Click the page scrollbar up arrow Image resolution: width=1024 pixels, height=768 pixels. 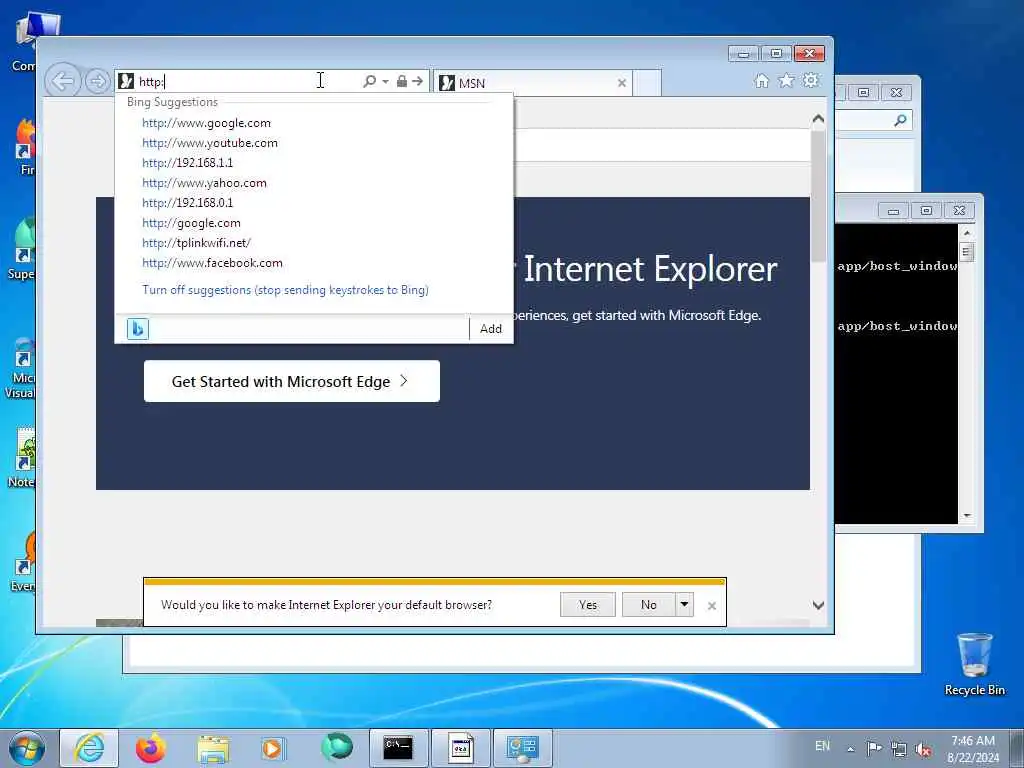tap(818, 119)
